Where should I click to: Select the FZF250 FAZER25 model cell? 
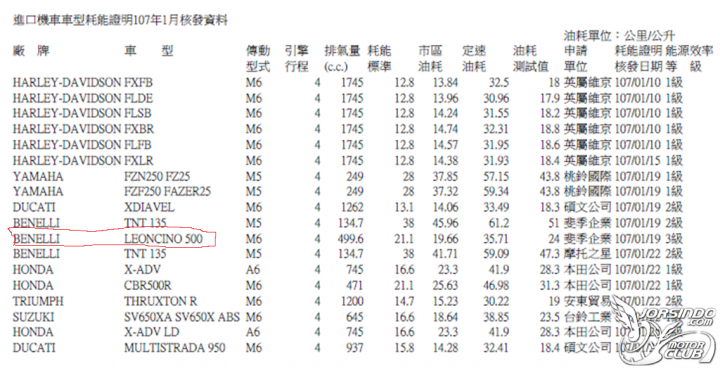coord(167,192)
